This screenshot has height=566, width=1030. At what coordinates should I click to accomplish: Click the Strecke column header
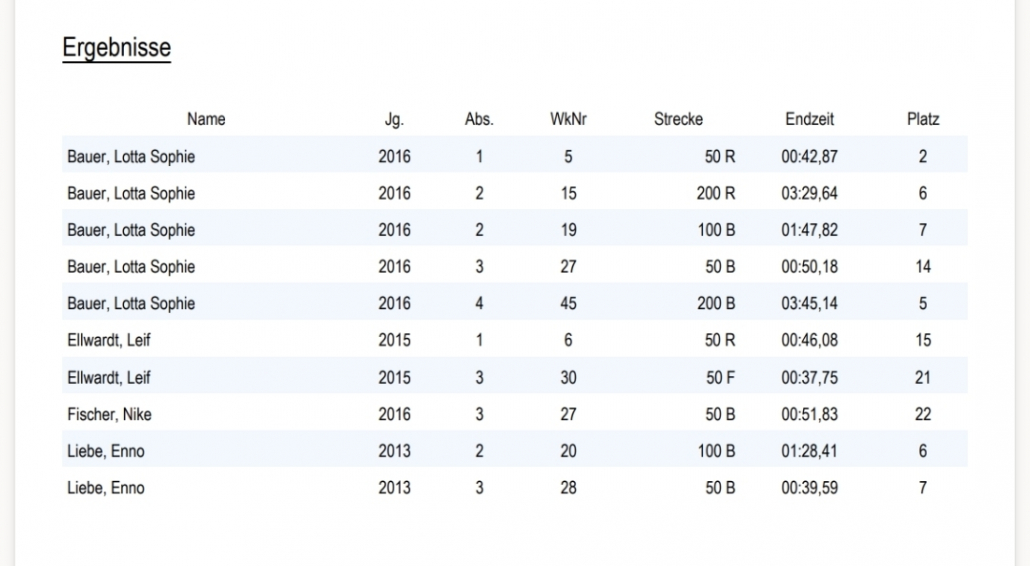[678, 119]
